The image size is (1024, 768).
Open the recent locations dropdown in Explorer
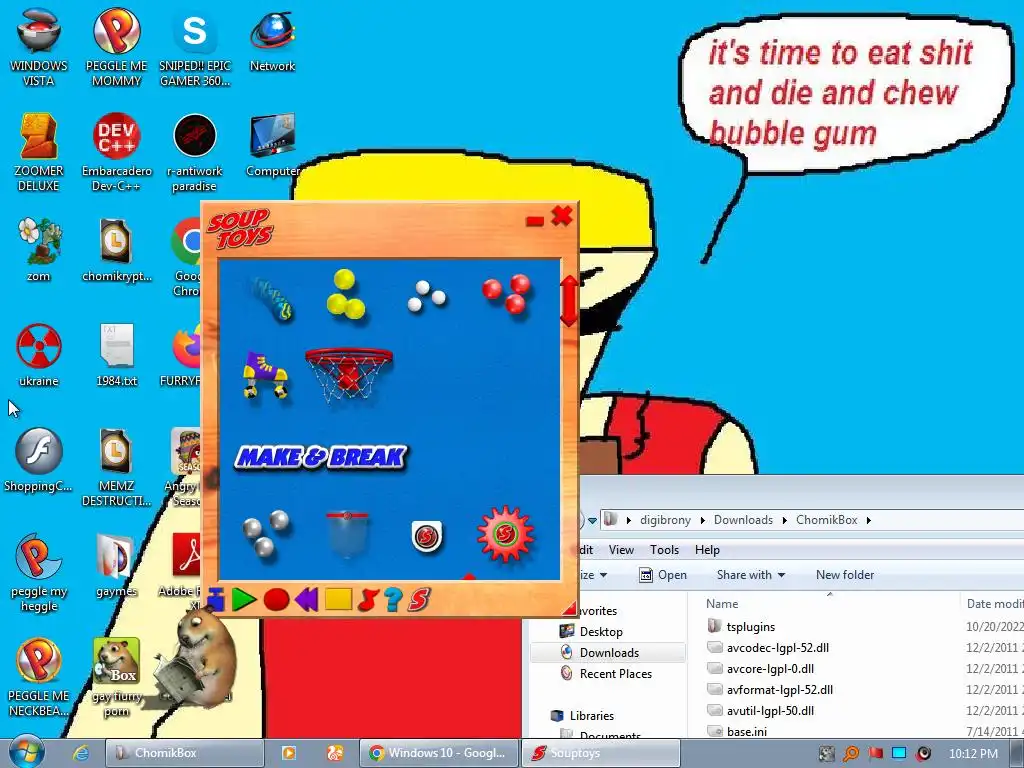[x=592, y=520]
